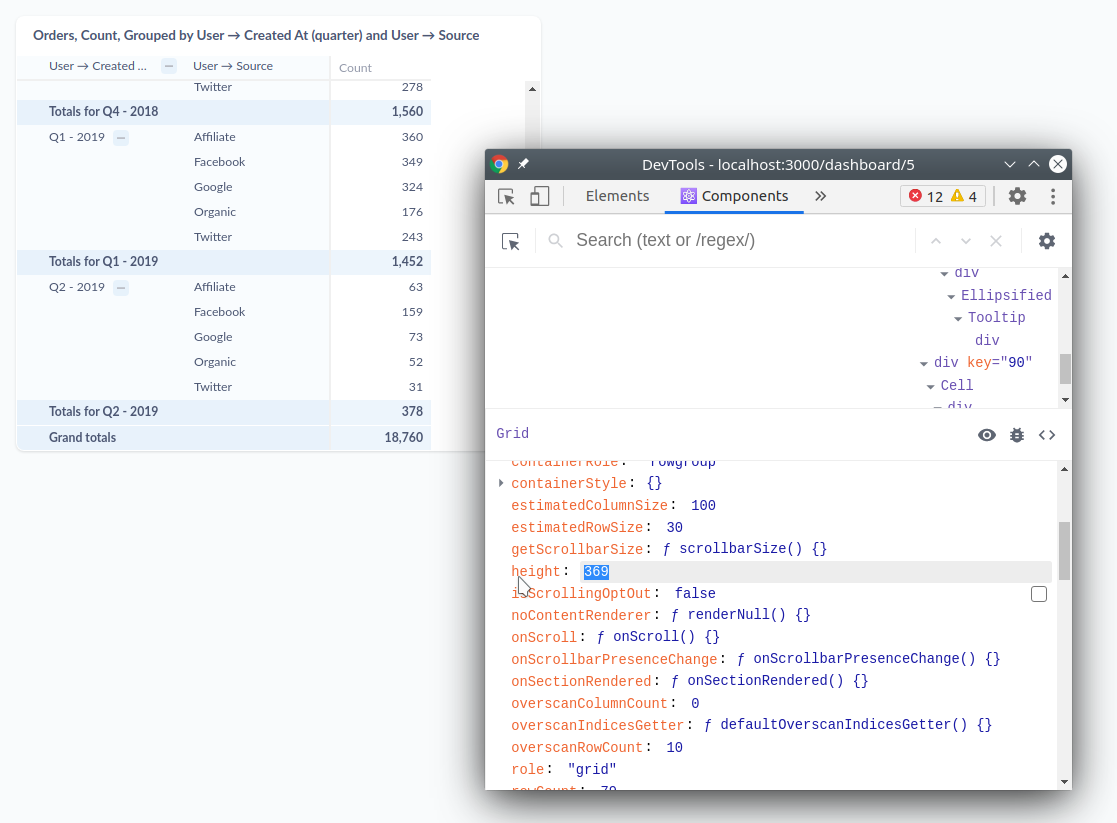This screenshot has width=1117, height=823.
Task: Open the Components panel search settings gear
Action: [1046, 240]
